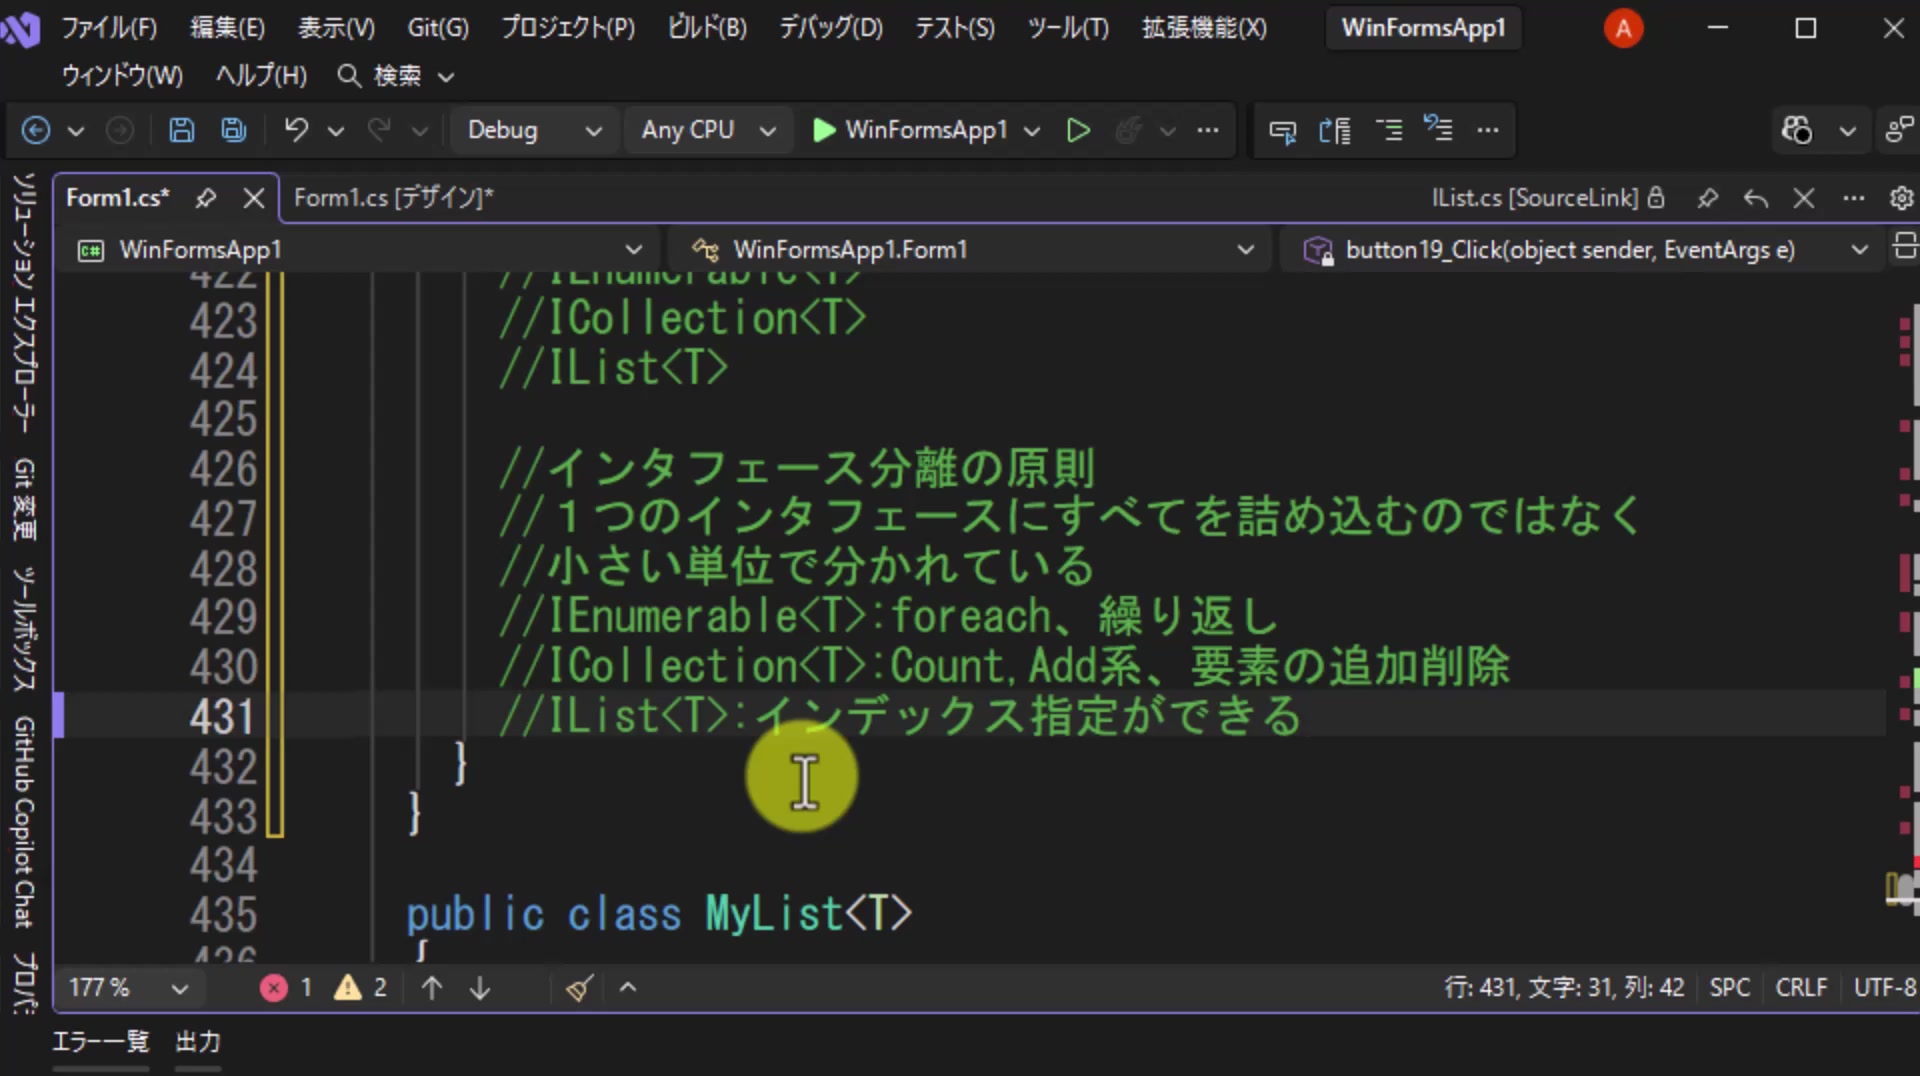Save the current file with Save icon
The image size is (1920, 1076).
click(181, 130)
